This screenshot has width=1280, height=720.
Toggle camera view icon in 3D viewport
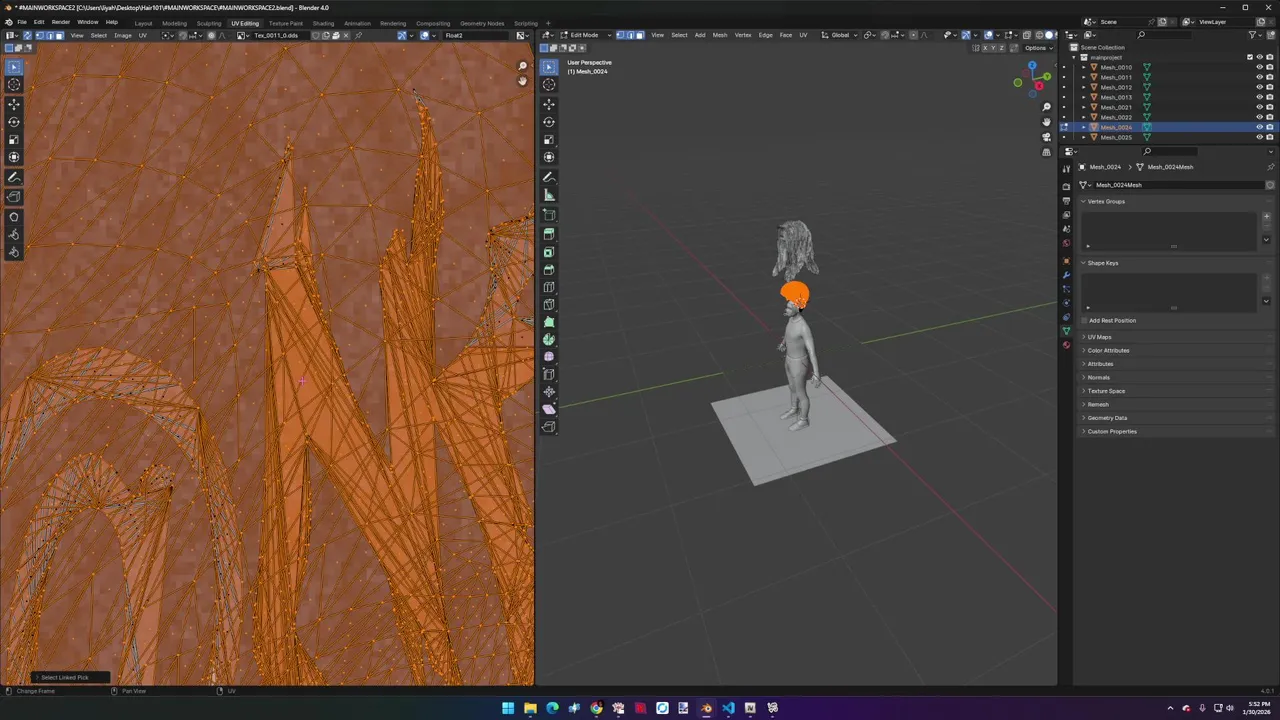click(x=1046, y=137)
